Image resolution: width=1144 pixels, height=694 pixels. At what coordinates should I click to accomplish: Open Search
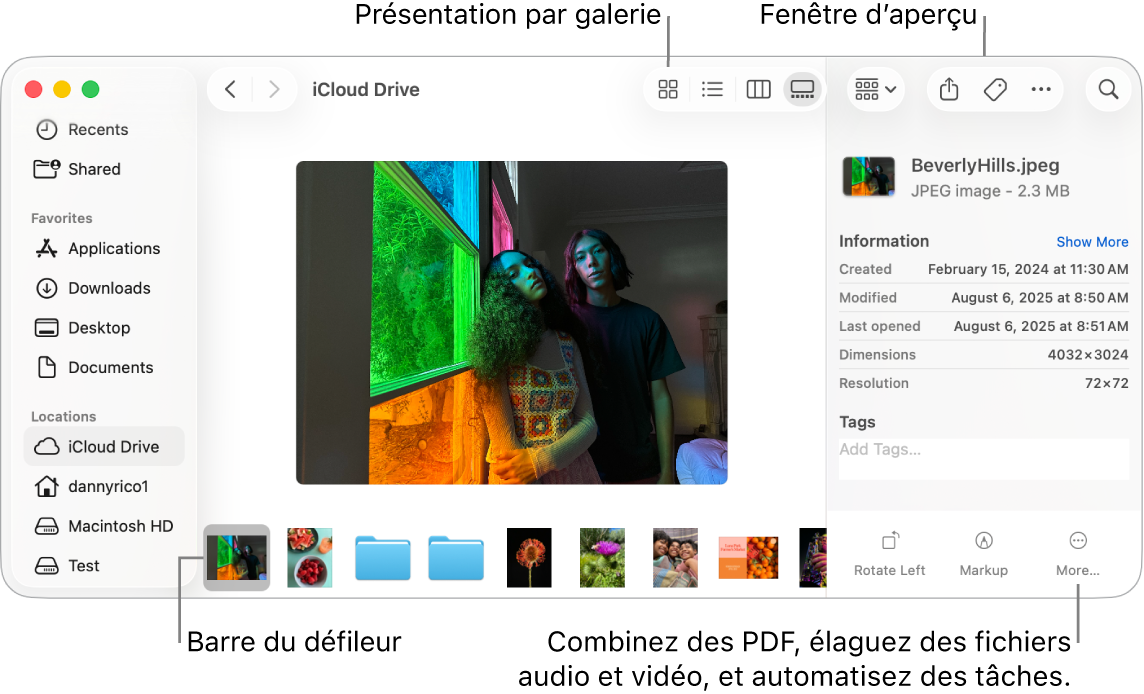click(1108, 89)
